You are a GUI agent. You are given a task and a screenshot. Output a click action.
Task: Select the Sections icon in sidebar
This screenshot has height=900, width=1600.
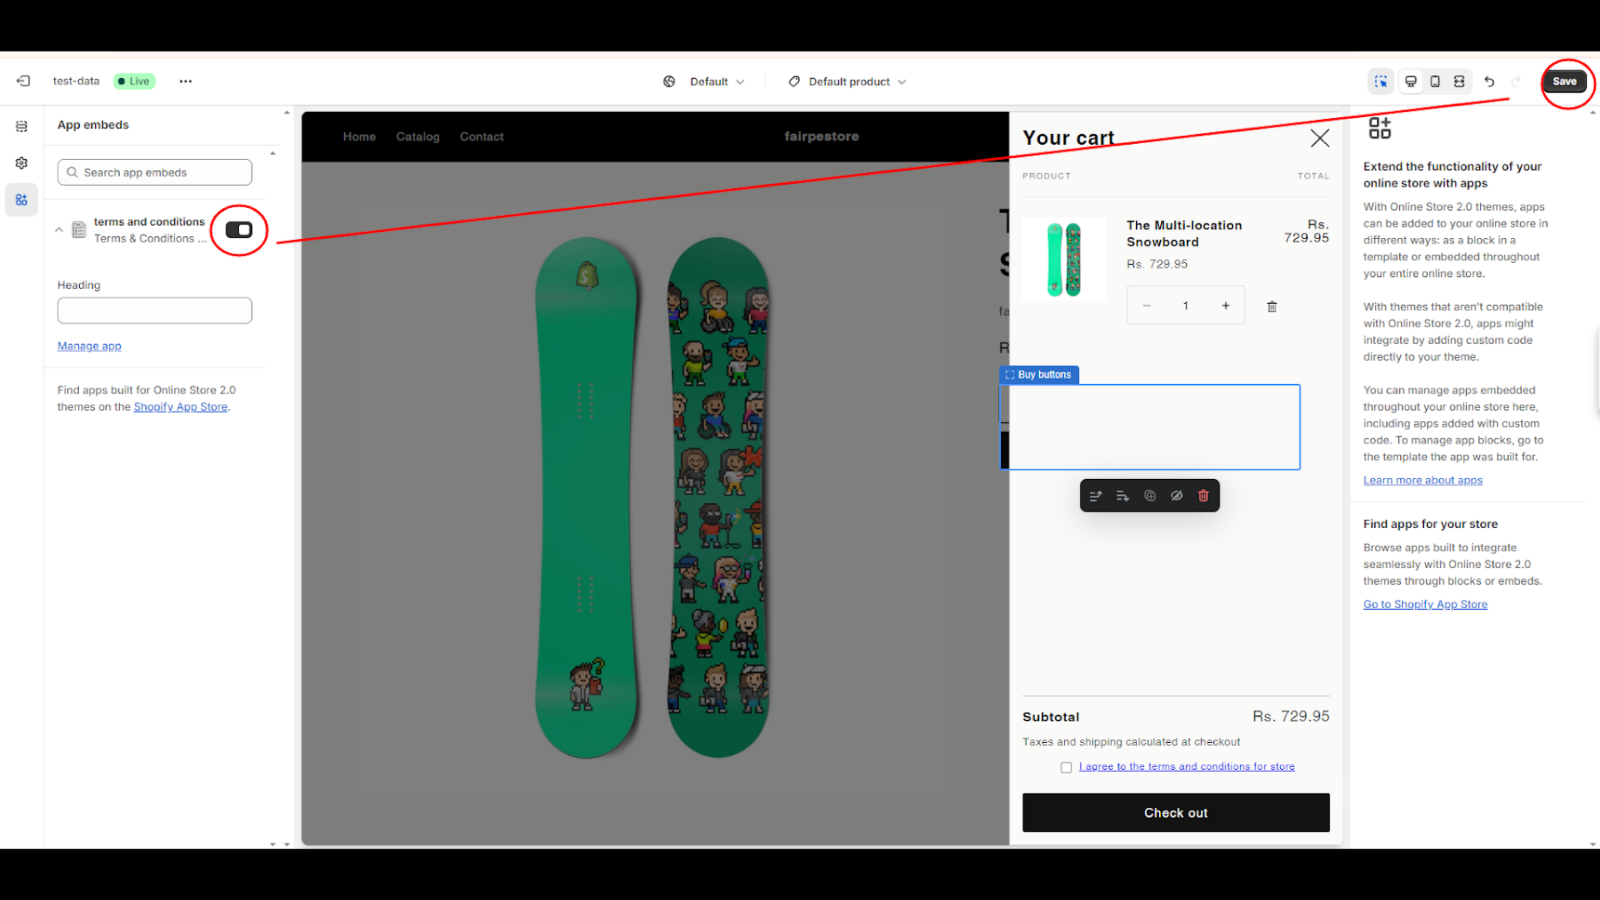pyautogui.click(x=21, y=125)
